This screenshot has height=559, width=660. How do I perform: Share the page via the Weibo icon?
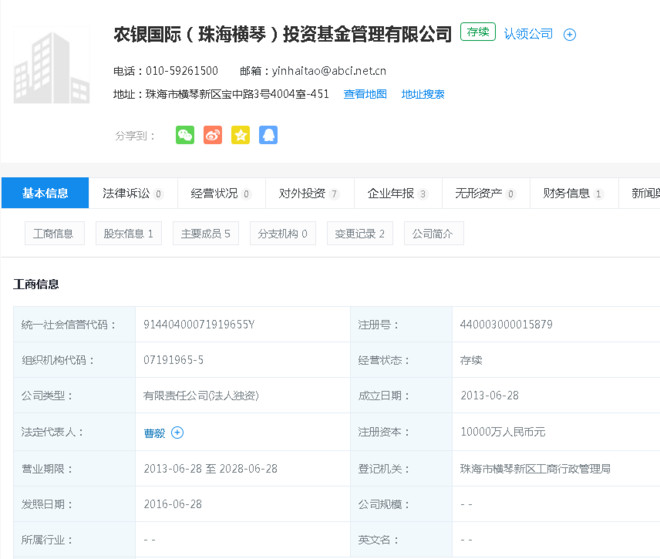tap(213, 135)
